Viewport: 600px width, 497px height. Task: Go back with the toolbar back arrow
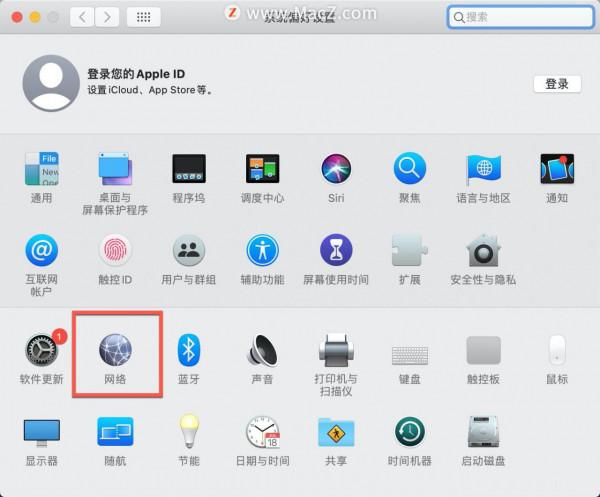82,17
